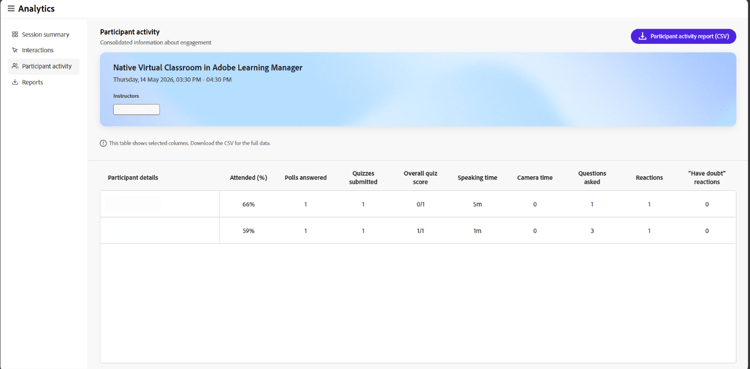Click the 1m speaking time cell
The height and width of the screenshot is (369, 750).
pos(477,231)
